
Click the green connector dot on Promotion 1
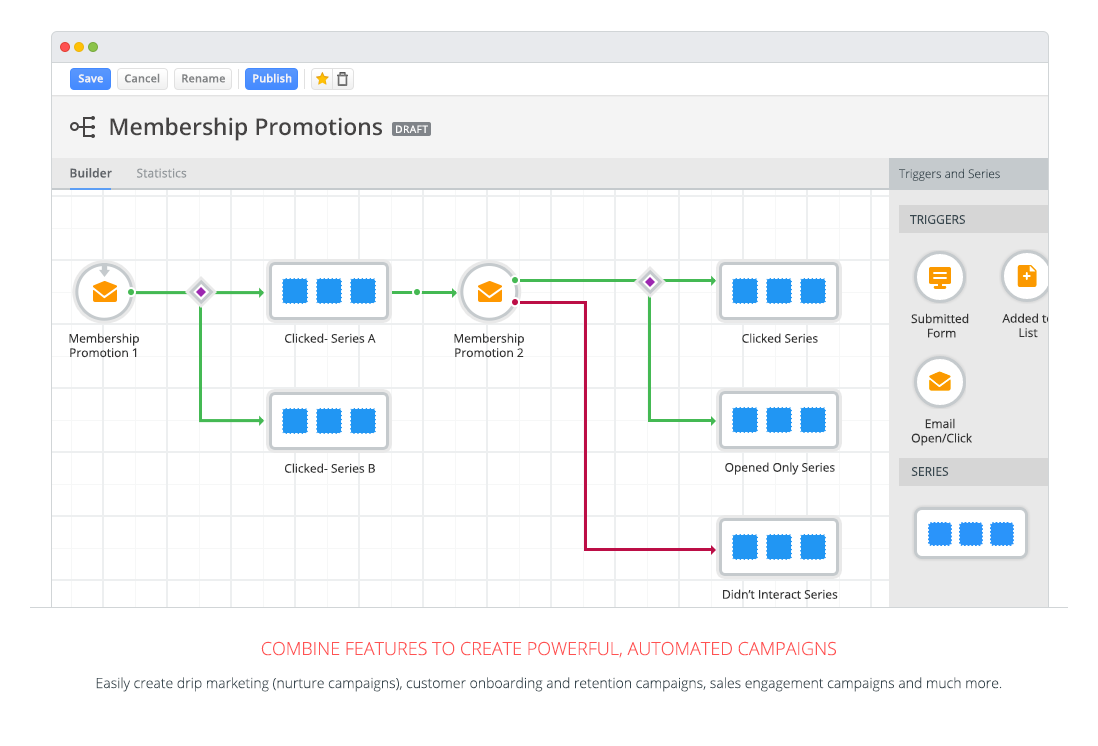pos(131,292)
